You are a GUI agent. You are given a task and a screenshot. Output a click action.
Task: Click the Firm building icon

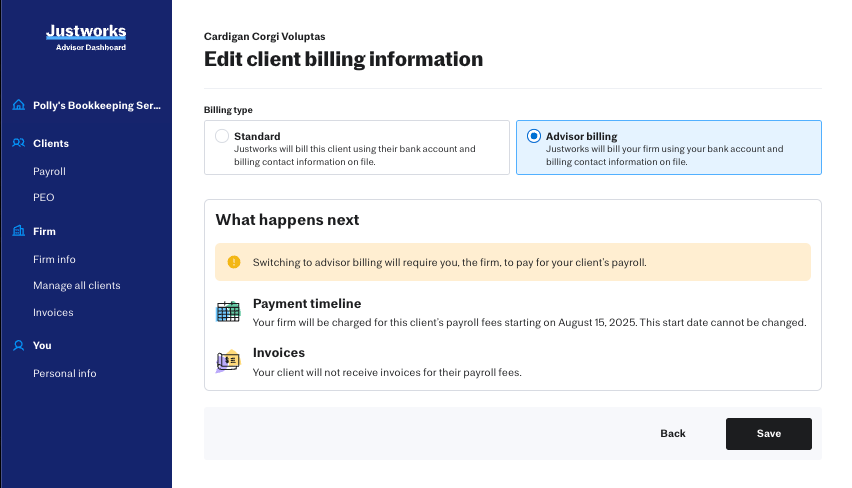tap(18, 231)
